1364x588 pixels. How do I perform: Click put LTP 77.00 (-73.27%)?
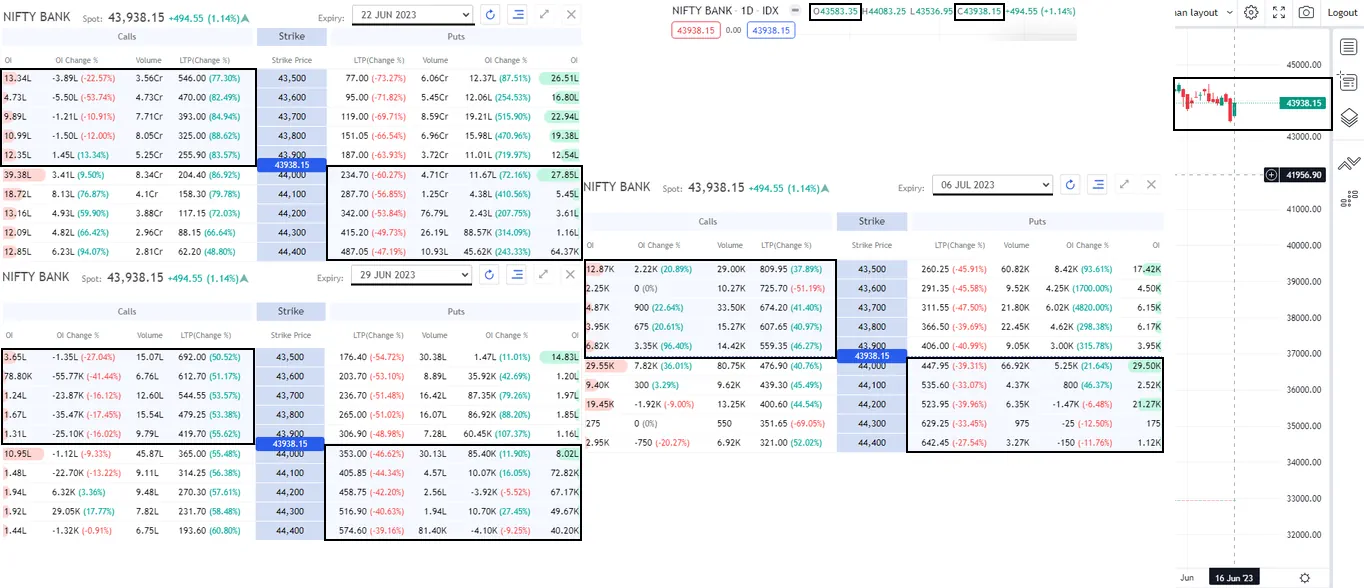click(375, 77)
